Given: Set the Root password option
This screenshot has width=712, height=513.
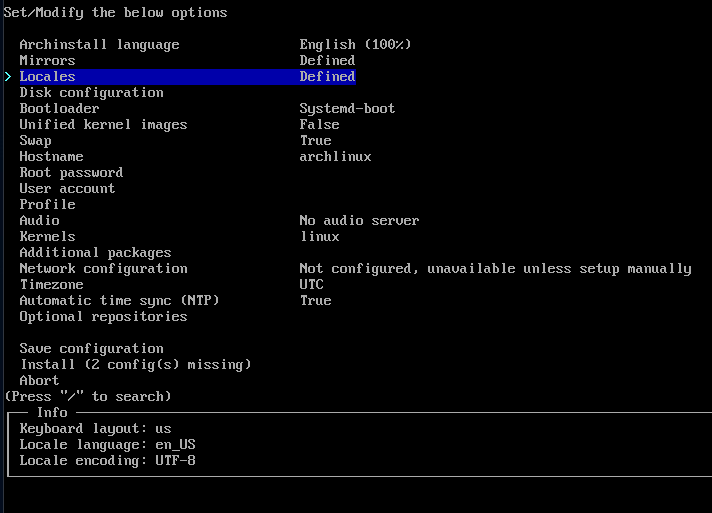Looking at the screenshot, I should [x=71, y=173].
